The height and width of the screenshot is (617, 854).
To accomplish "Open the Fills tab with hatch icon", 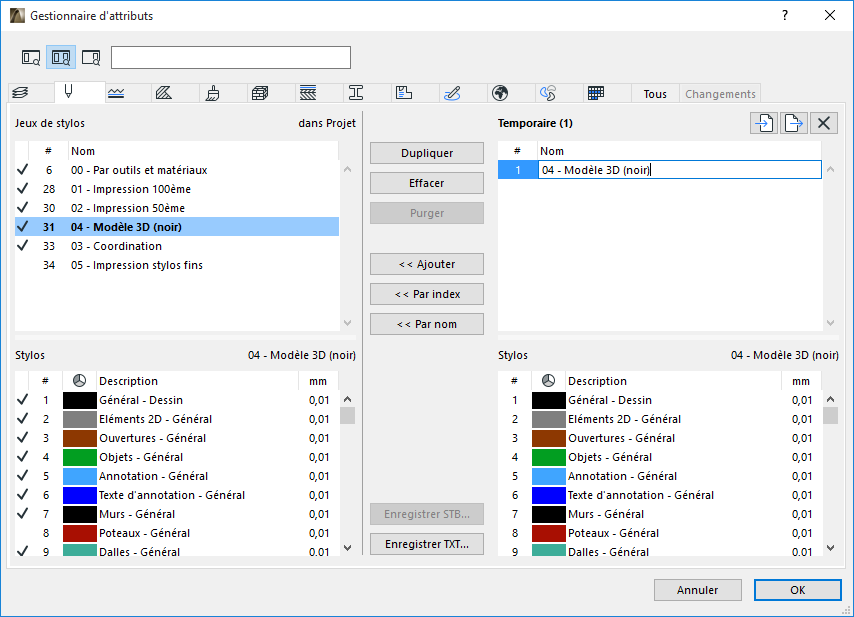I will coord(164,93).
